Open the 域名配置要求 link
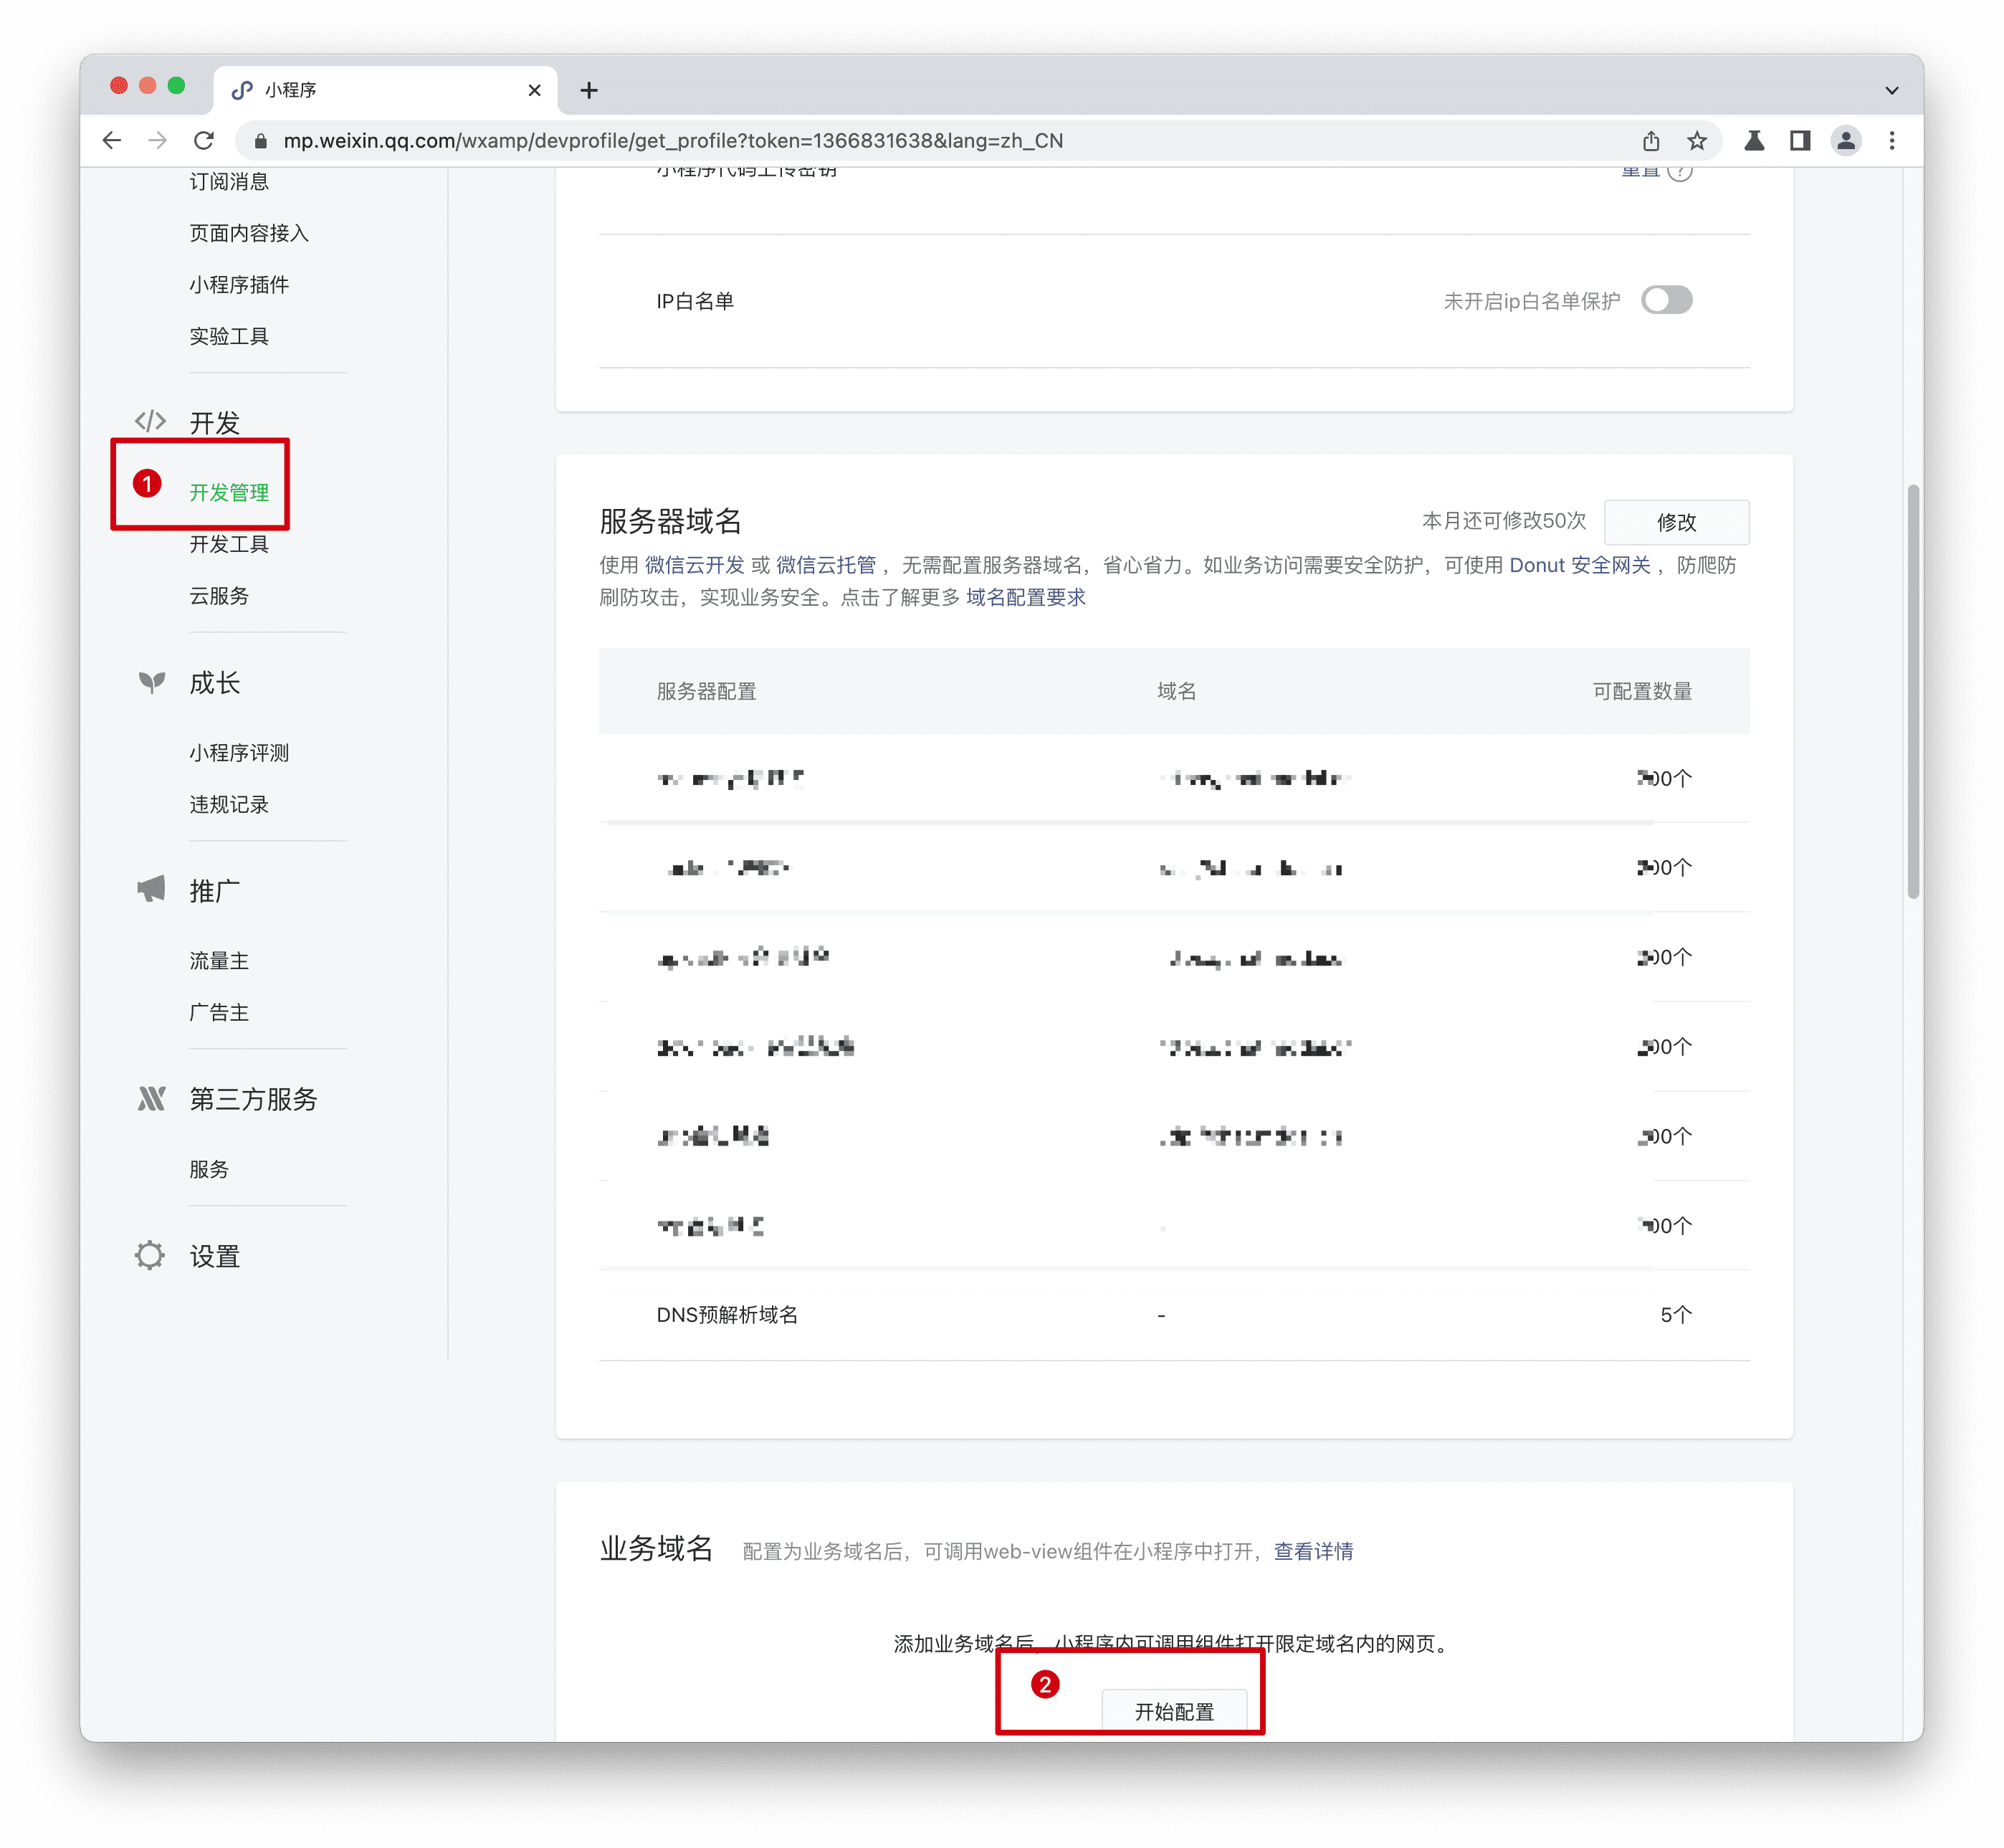Screen dimensions: 2004x1848 pos(1025,597)
